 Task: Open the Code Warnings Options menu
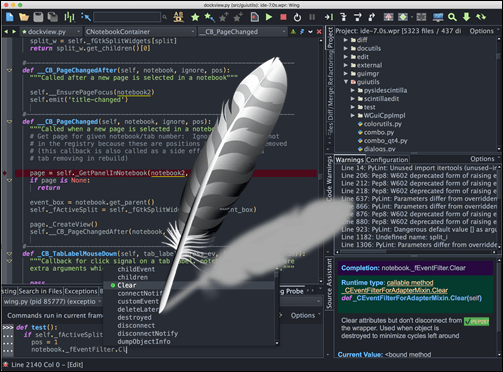(484, 159)
